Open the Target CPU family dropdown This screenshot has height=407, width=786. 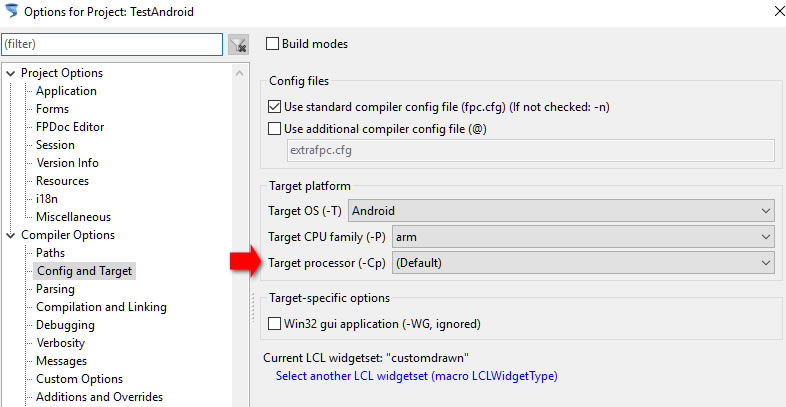pos(583,237)
